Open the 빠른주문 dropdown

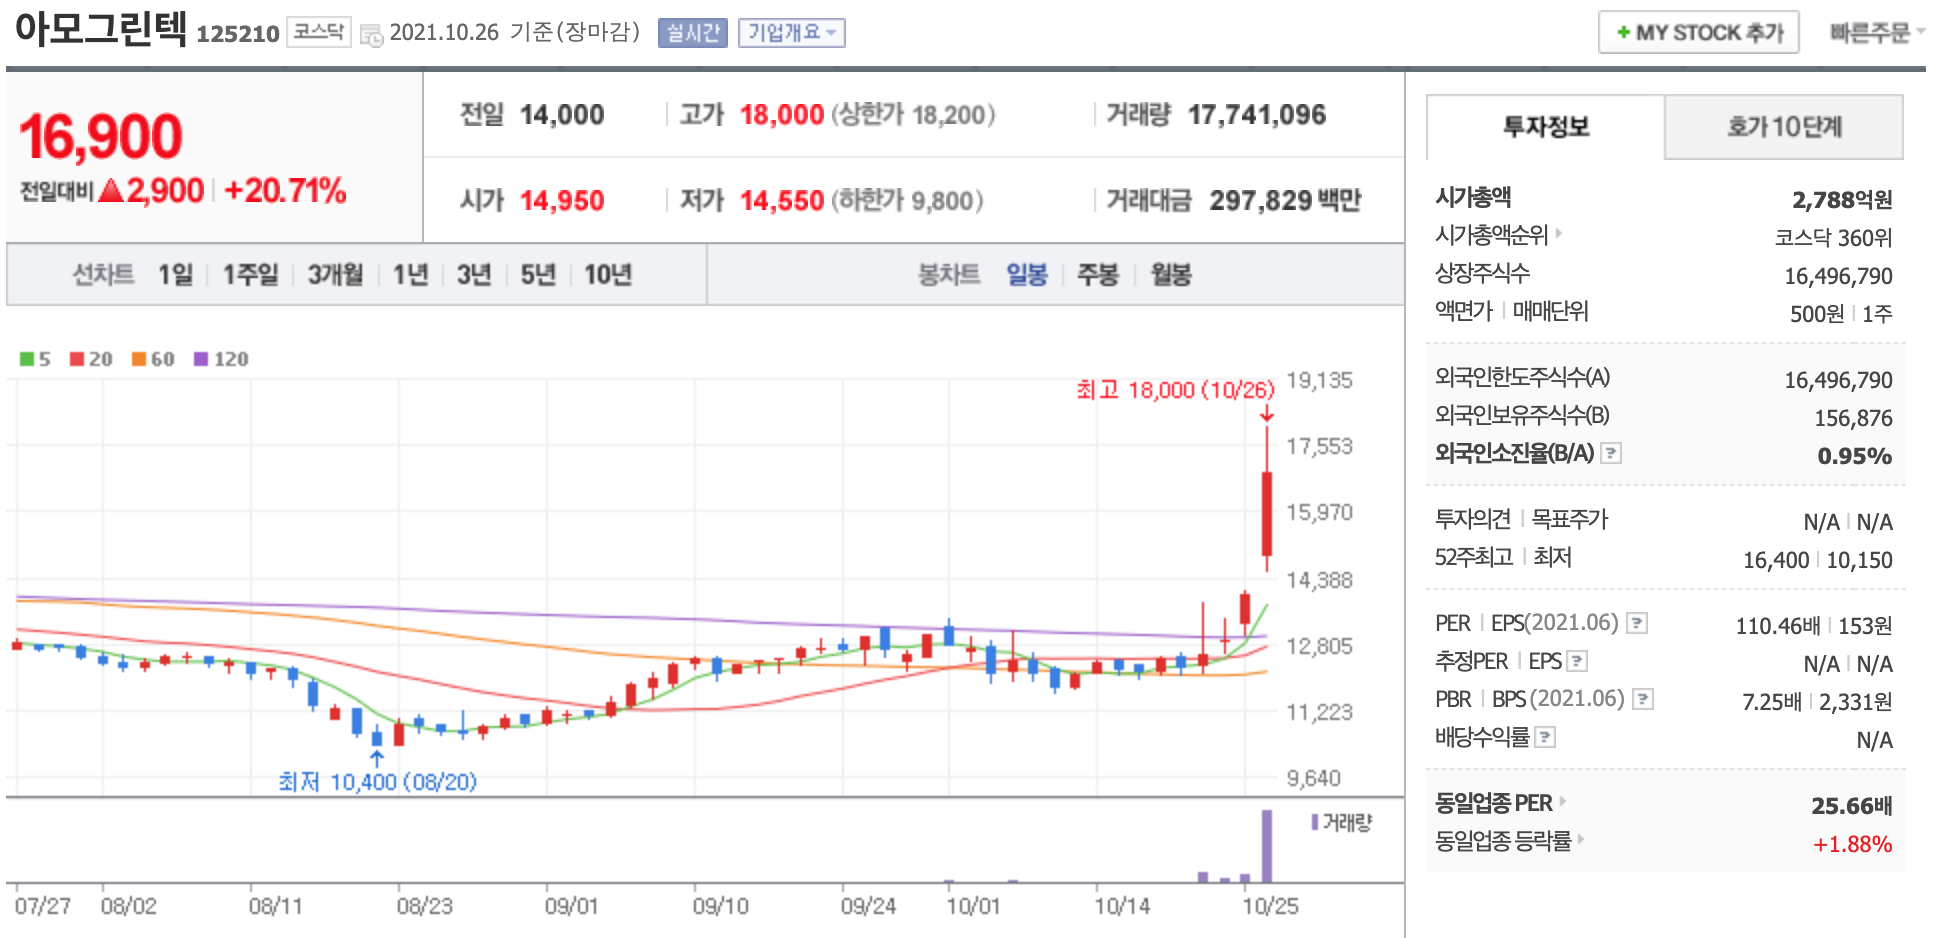click(x=1877, y=32)
